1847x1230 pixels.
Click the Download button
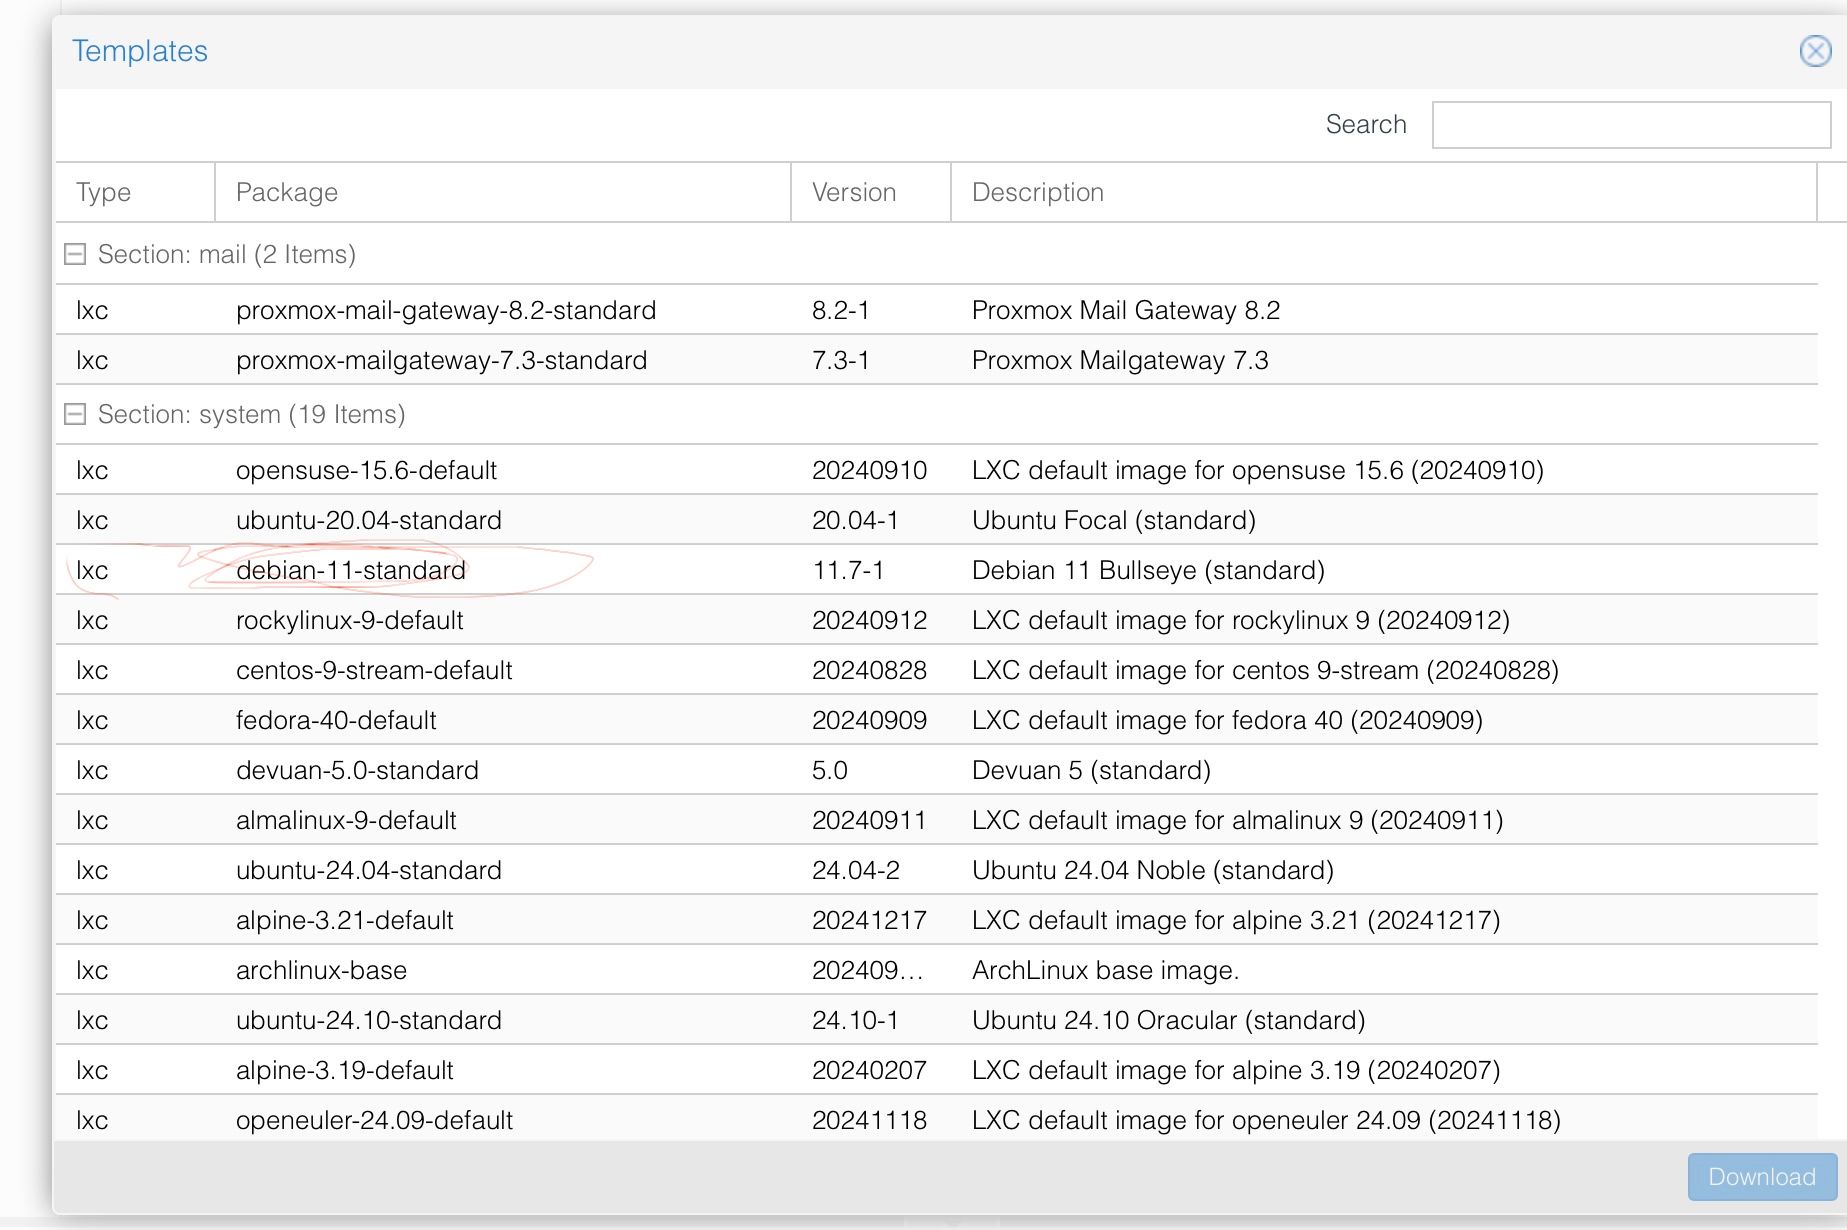coord(1762,1177)
